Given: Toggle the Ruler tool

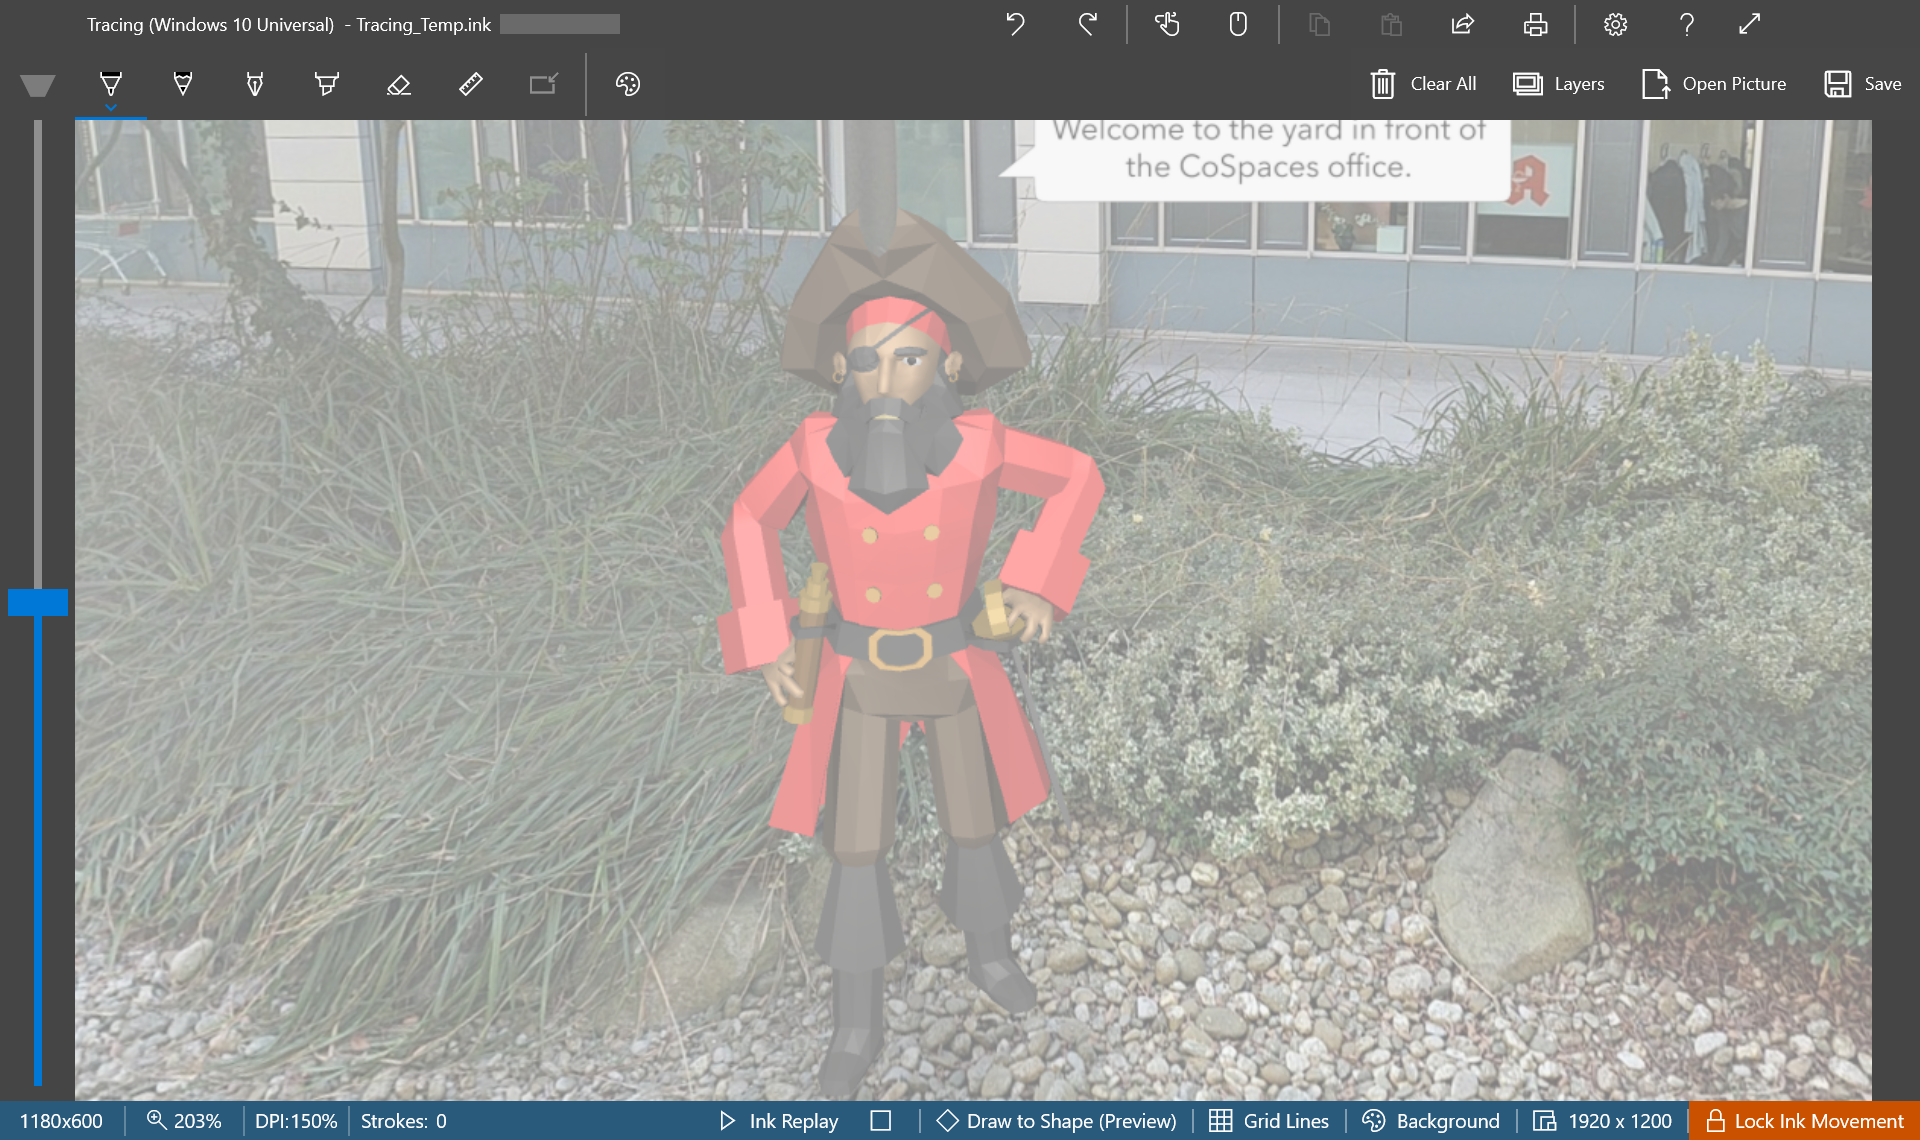Looking at the screenshot, I should [471, 84].
